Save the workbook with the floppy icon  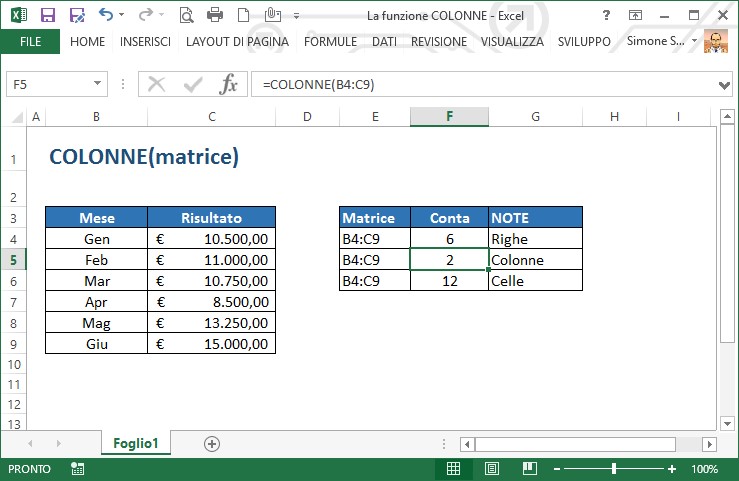tap(48, 15)
